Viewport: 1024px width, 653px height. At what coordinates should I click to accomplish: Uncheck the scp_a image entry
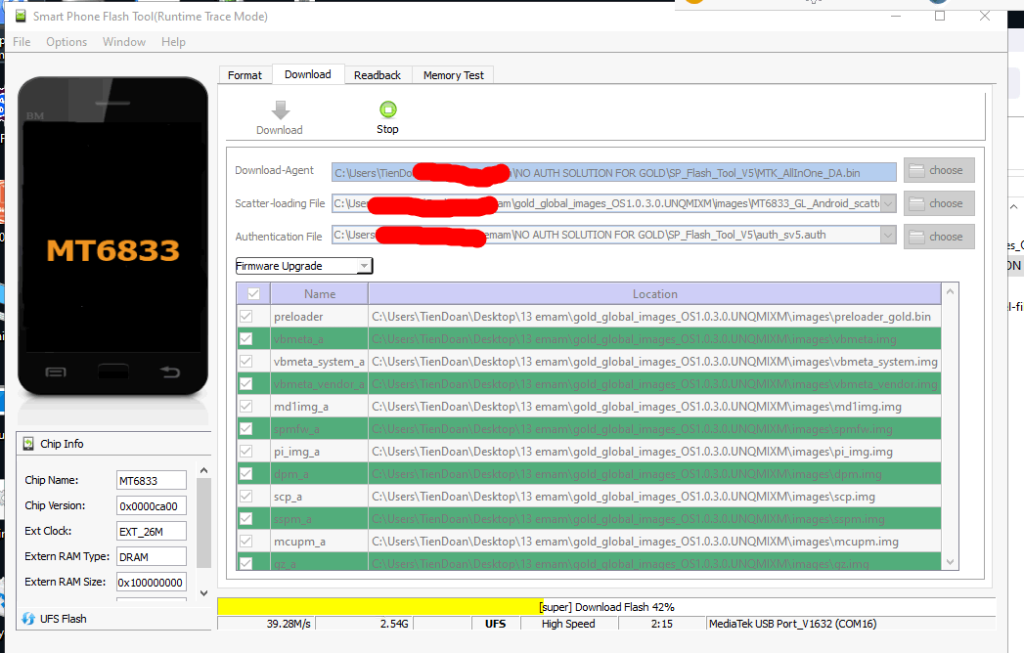(244, 496)
